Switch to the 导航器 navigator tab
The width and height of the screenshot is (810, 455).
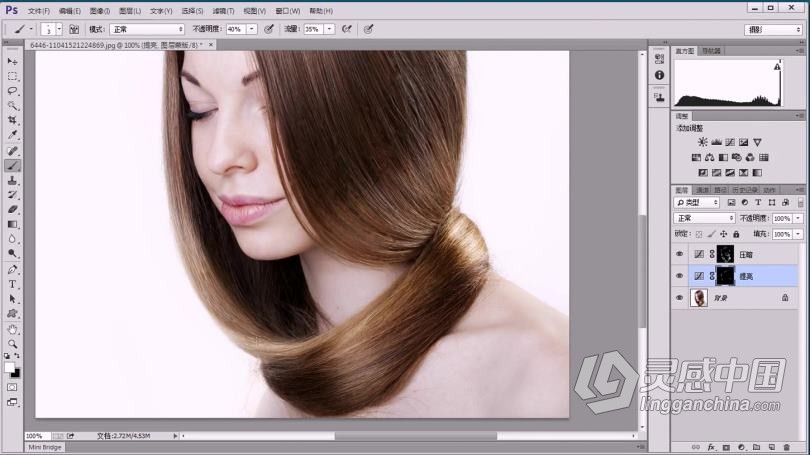click(x=711, y=51)
